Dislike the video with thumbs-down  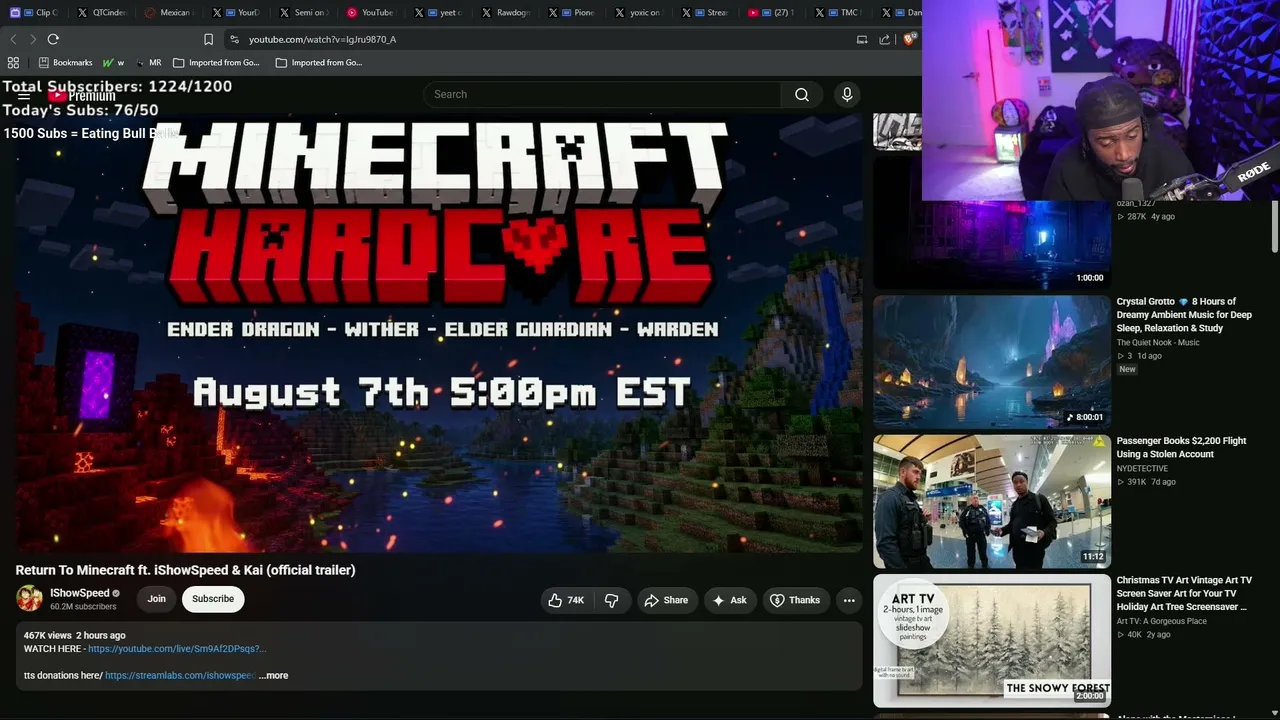tap(612, 600)
